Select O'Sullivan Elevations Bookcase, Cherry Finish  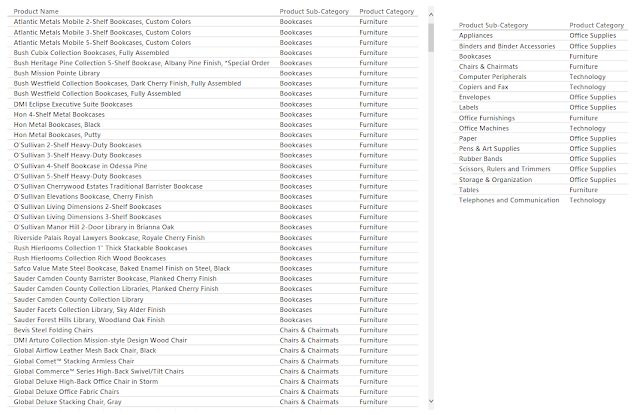(x=83, y=196)
